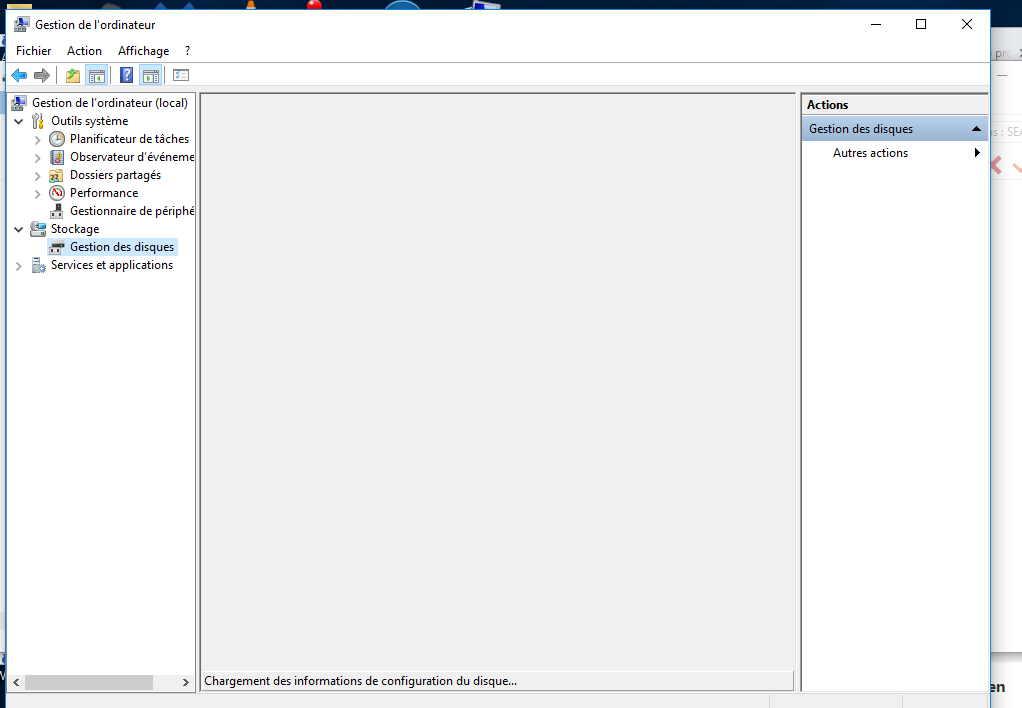Click the Up one level folder icon
The image size is (1022, 708).
[x=73, y=76]
